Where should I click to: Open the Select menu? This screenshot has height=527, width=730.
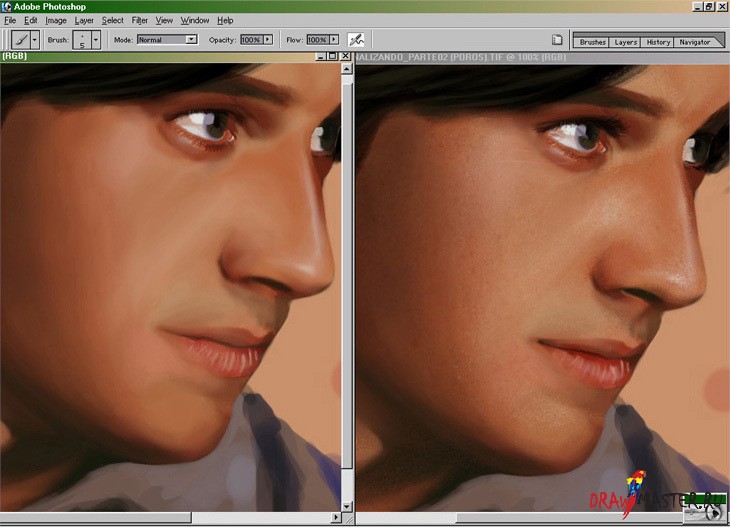pos(113,20)
